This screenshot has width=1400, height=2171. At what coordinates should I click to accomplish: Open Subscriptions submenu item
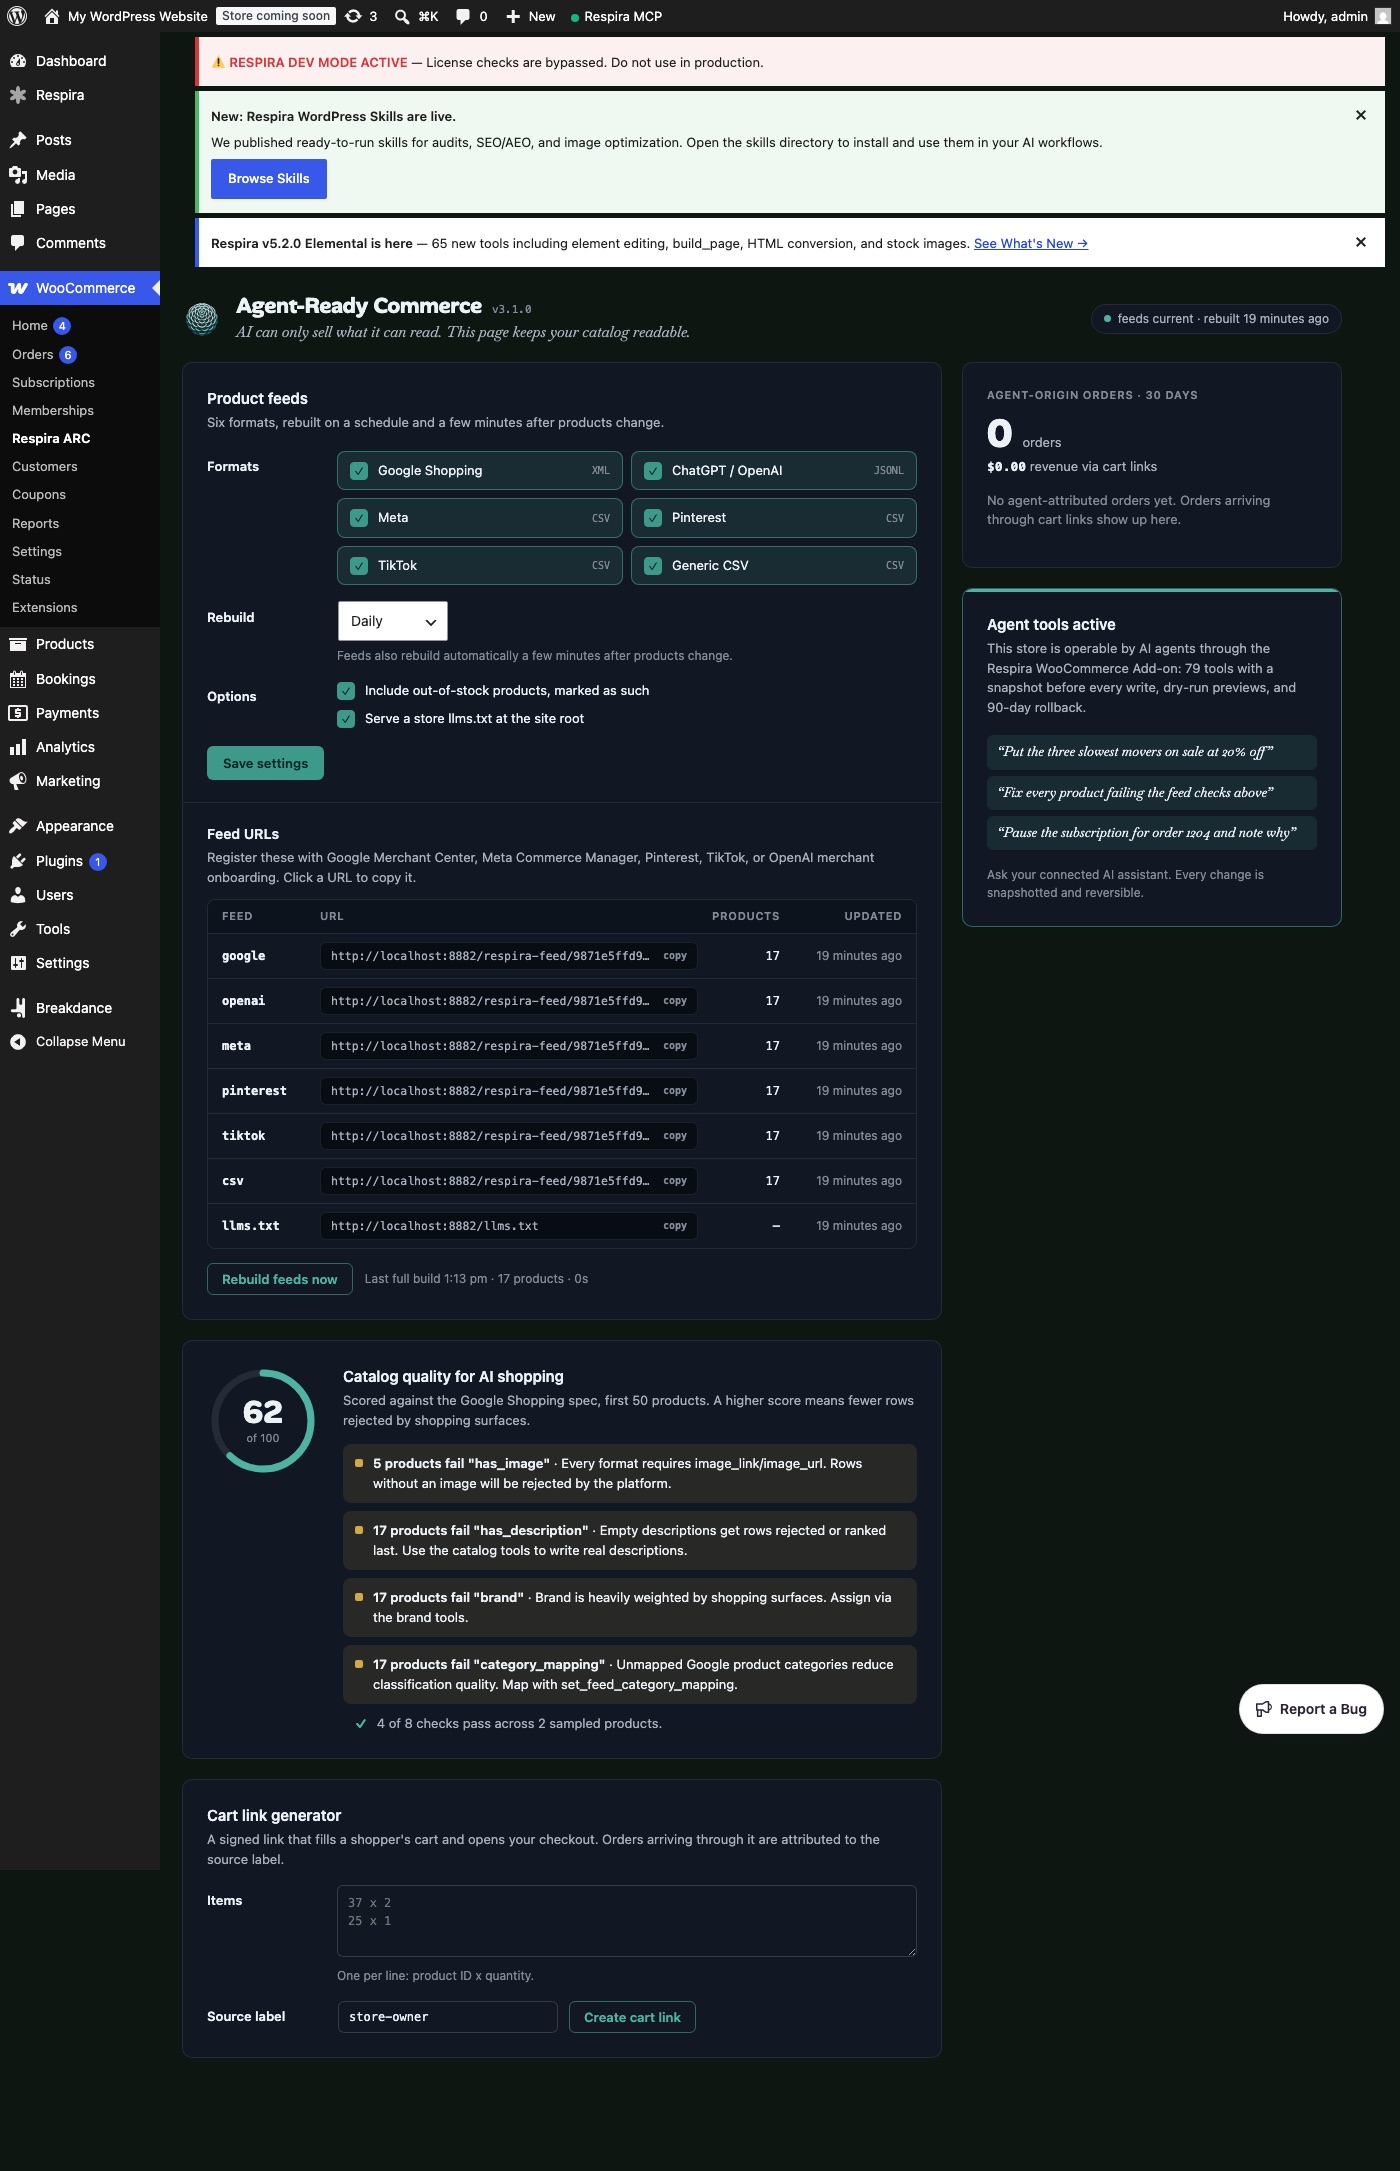(x=53, y=383)
